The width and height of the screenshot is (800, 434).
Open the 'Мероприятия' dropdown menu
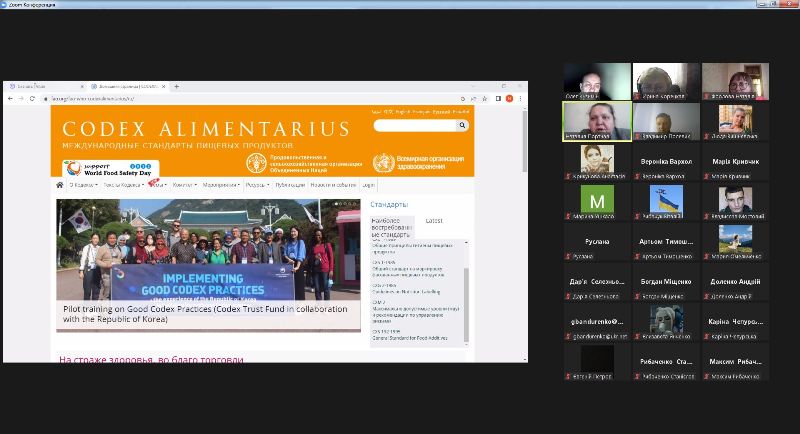pos(220,185)
